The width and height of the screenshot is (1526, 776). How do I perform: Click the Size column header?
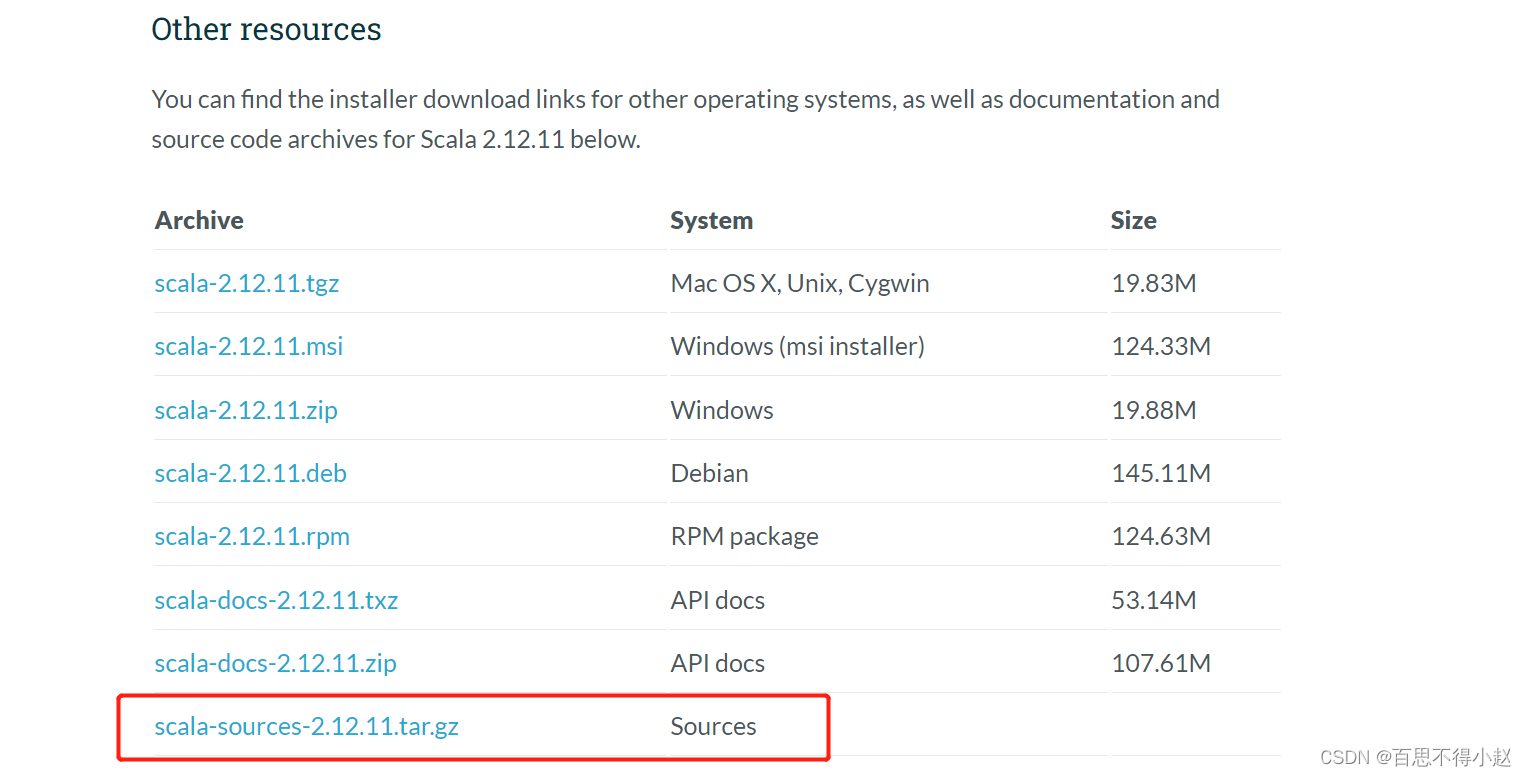[x=1134, y=220]
